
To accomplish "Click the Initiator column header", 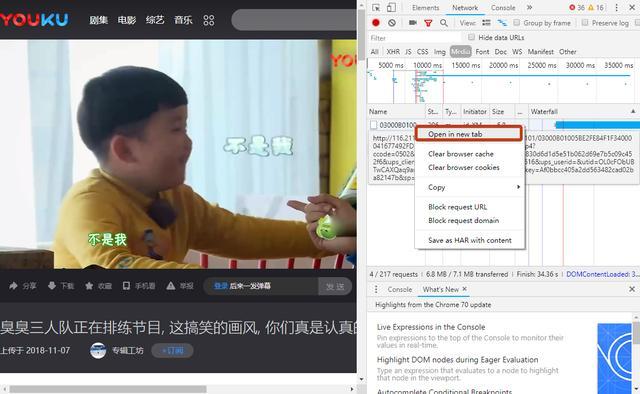I will (x=475, y=111).
